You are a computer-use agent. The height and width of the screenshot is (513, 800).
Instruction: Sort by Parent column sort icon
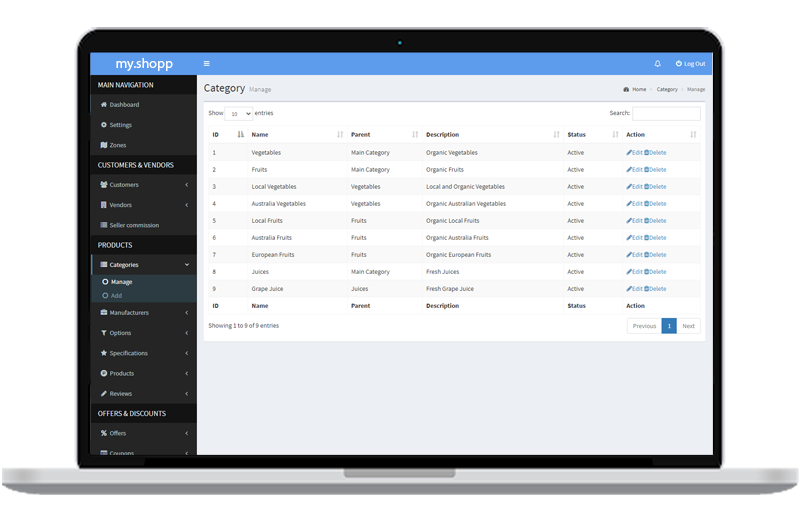coord(415,135)
